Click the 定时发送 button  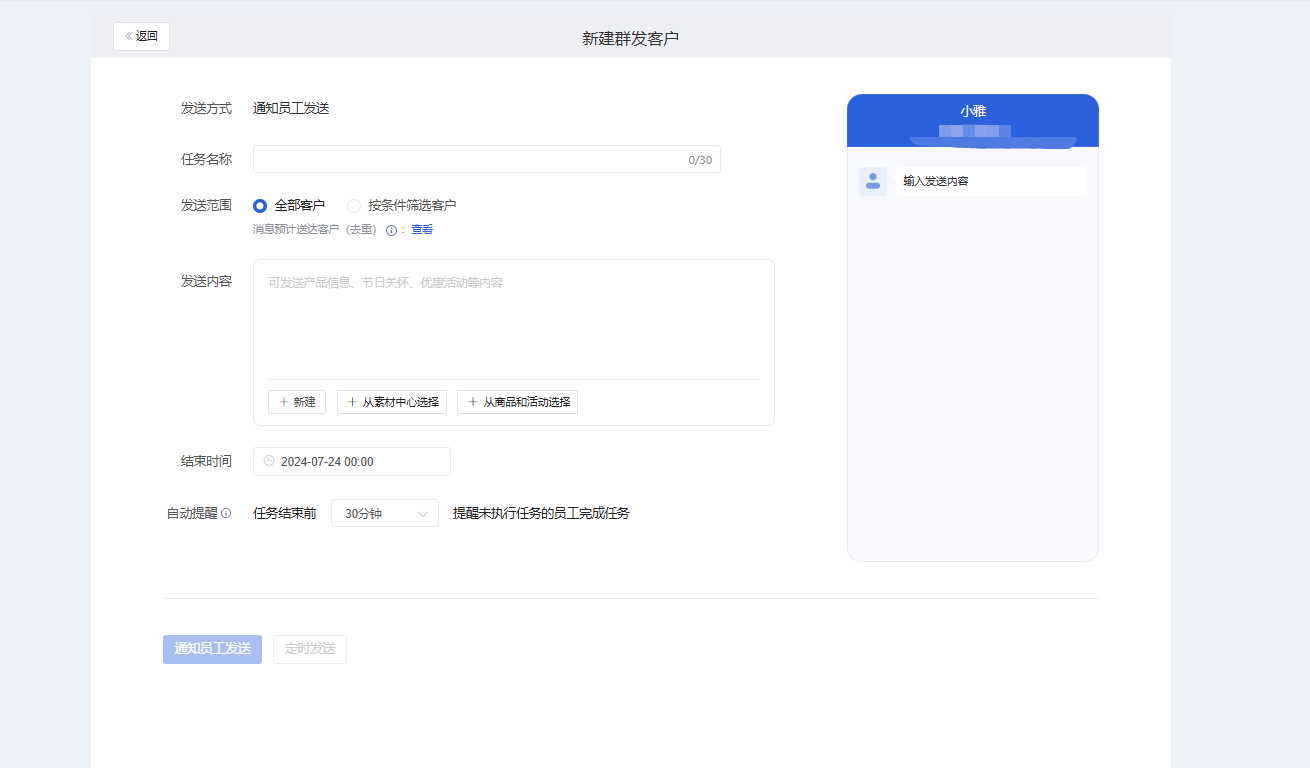[x=310, y=649]
